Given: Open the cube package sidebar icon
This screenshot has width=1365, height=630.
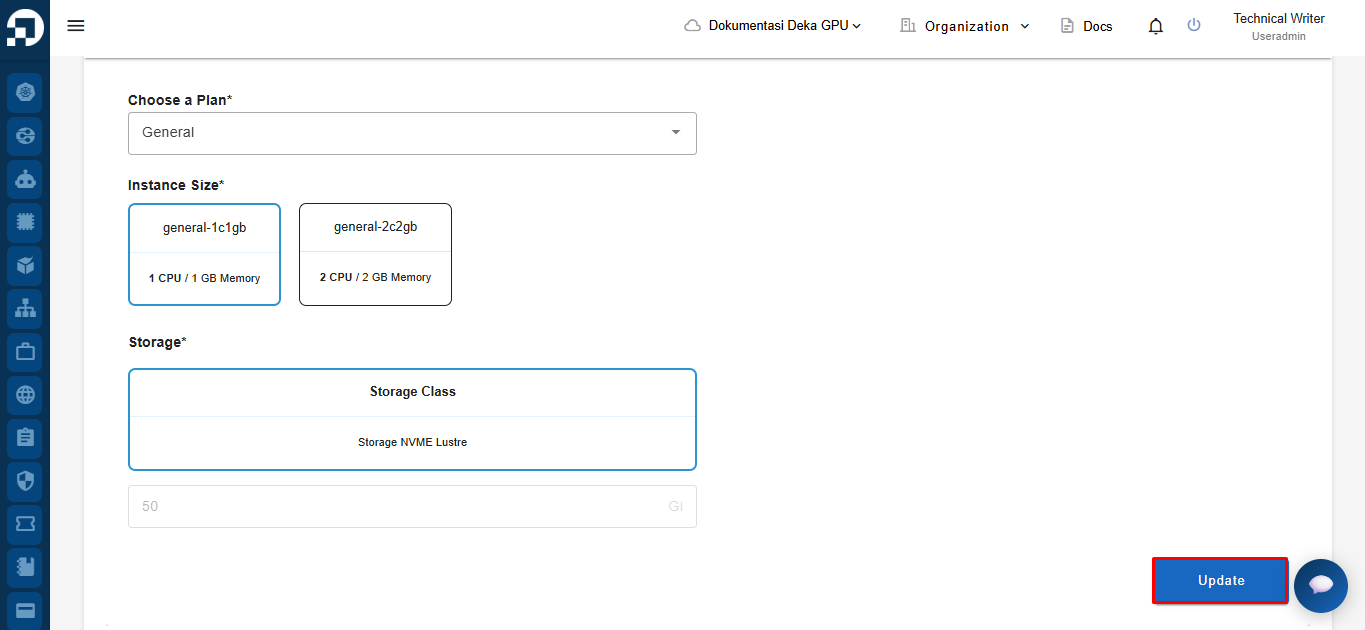Looking at the screenshot, I should click(x=25, y=266).
